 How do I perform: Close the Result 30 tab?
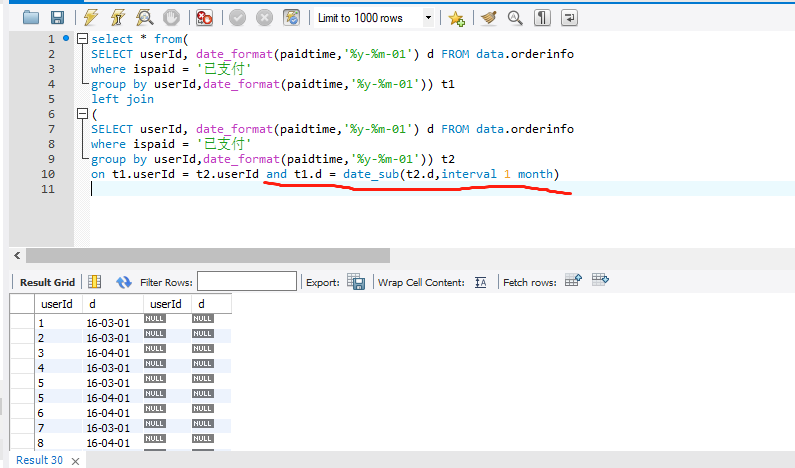tap(76, 461)
